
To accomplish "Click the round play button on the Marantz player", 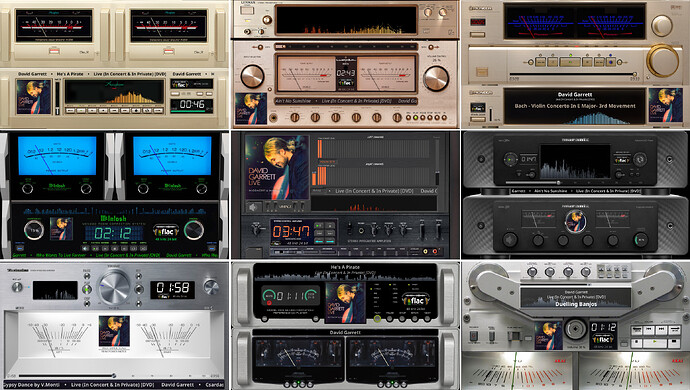I will coord(510,158).
